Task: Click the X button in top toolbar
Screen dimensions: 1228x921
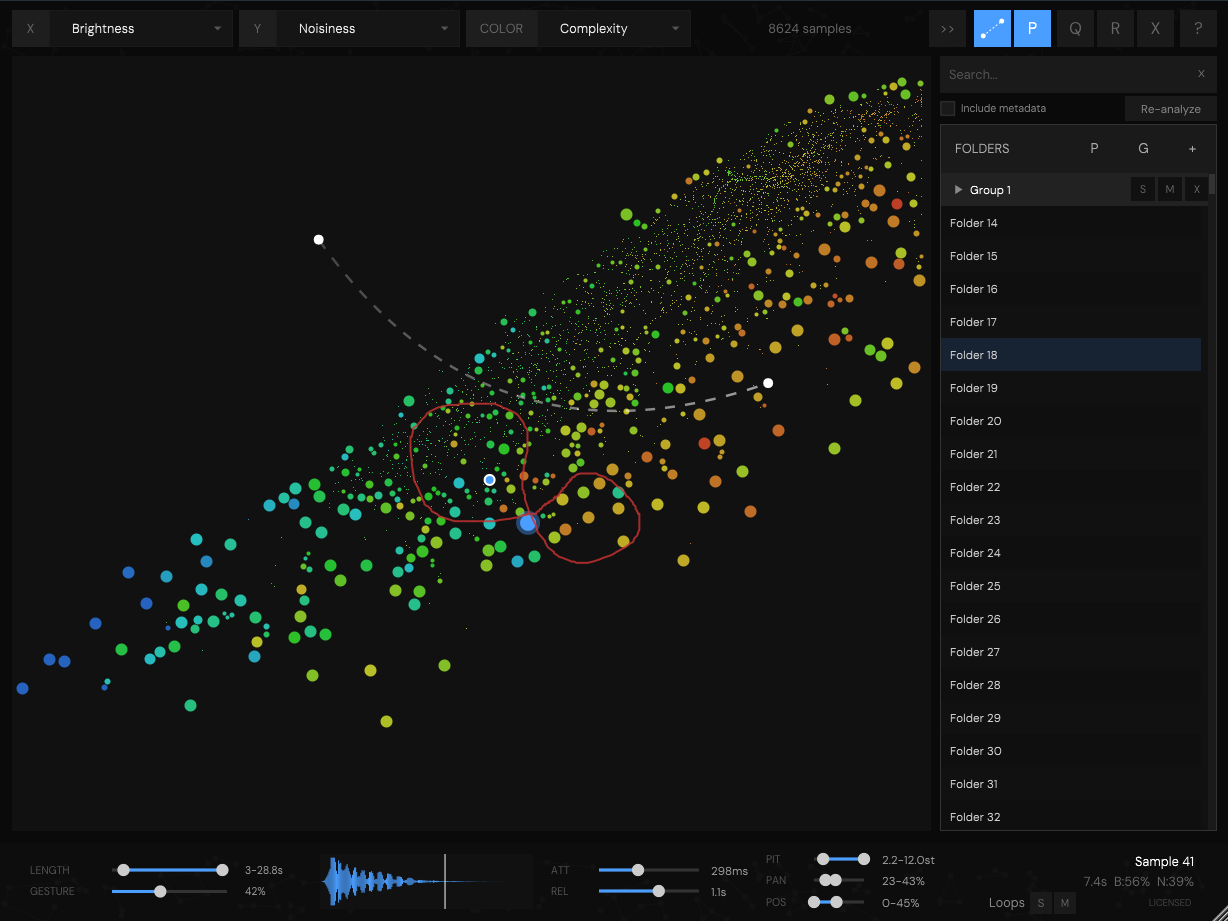Action: 1156,29
